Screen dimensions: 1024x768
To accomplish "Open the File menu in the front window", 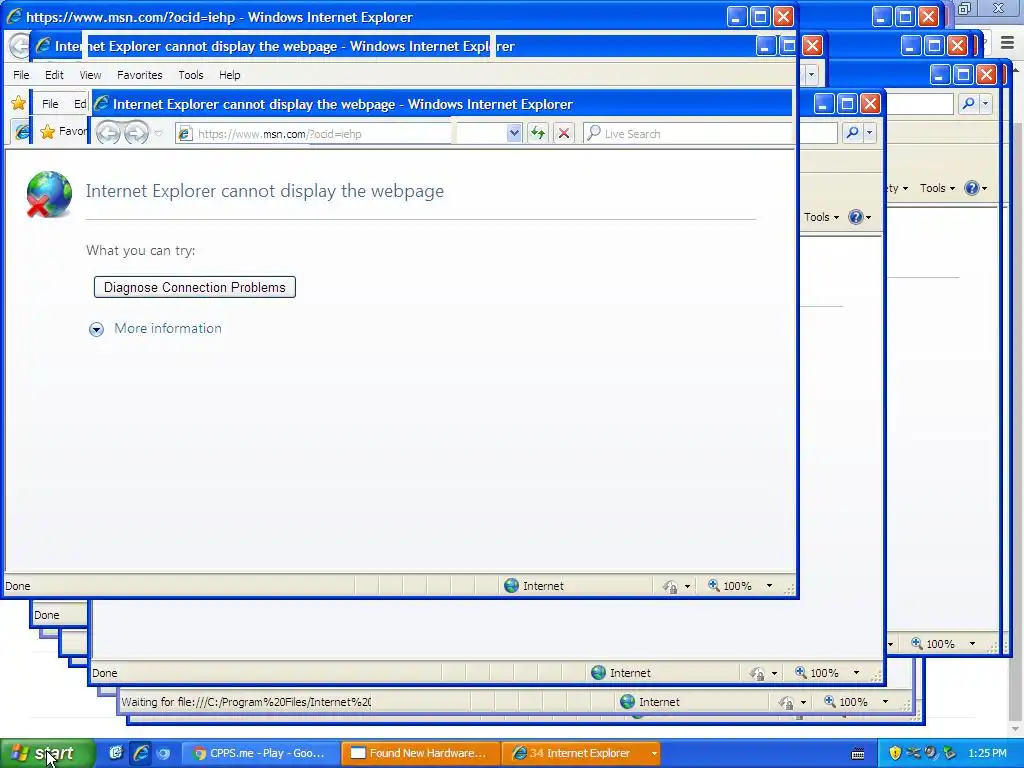I will [21, 75].
